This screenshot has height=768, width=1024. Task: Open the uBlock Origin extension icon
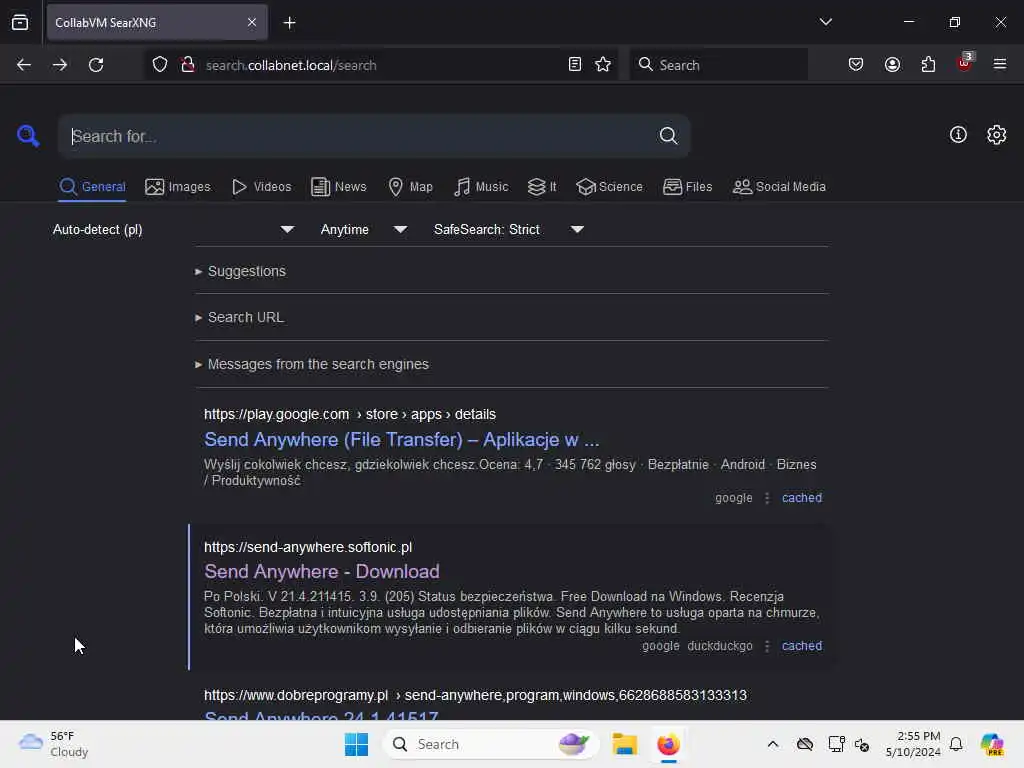[965, 63]
